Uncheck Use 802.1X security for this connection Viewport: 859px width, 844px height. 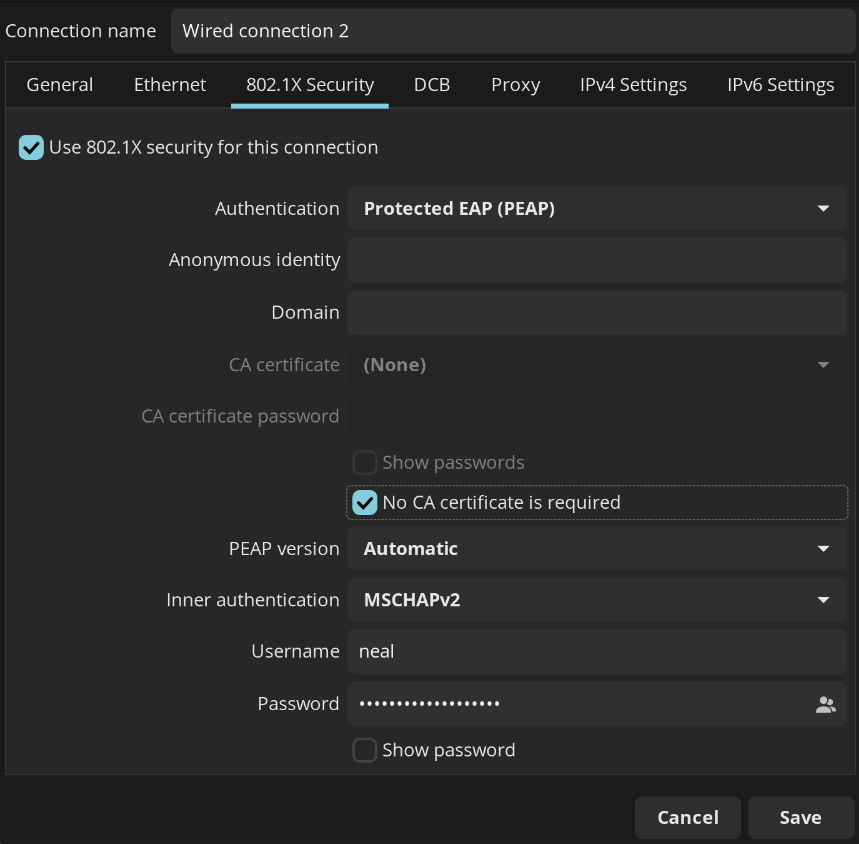point(31,148)
